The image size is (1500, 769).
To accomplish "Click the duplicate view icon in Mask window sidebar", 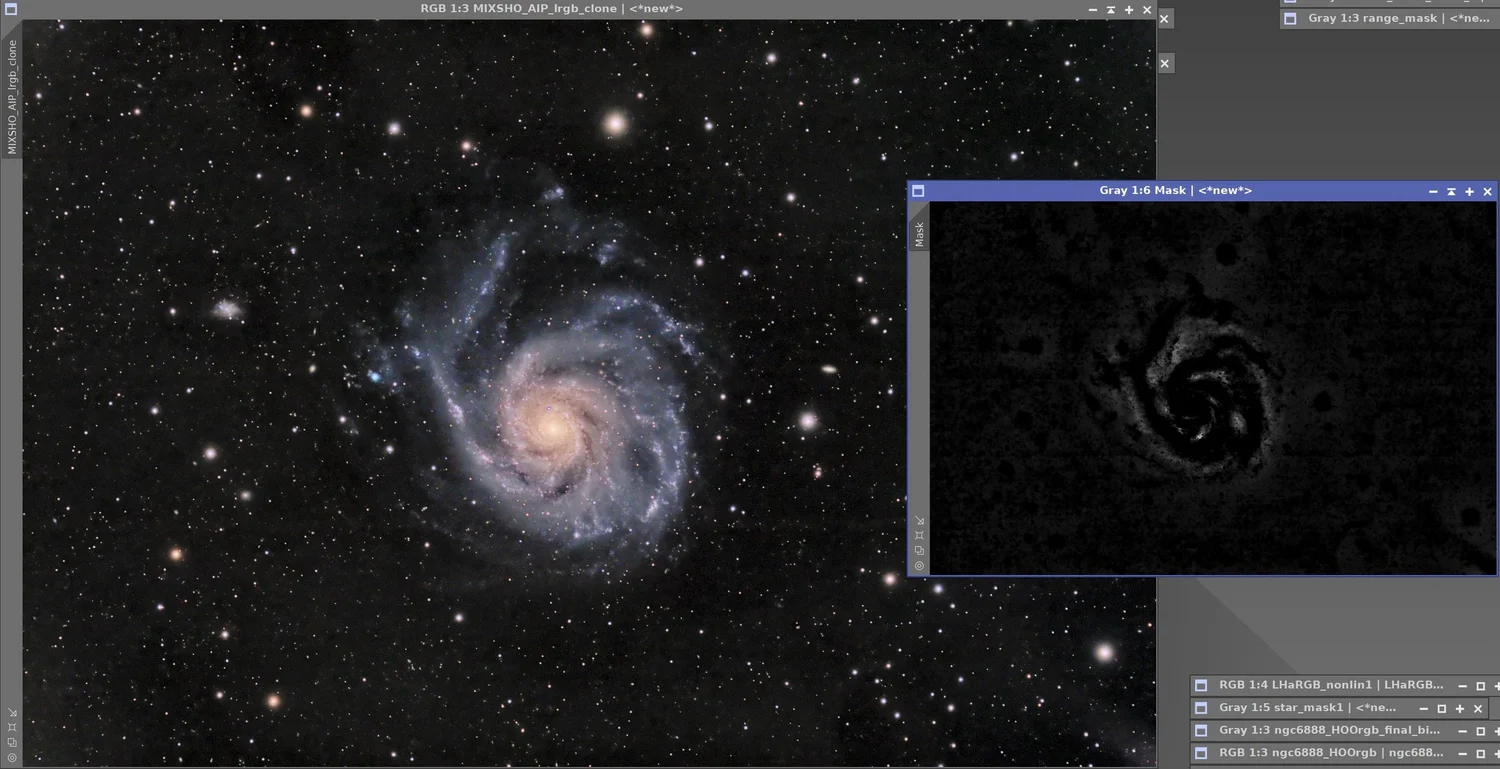I will (x=919, y=550).
